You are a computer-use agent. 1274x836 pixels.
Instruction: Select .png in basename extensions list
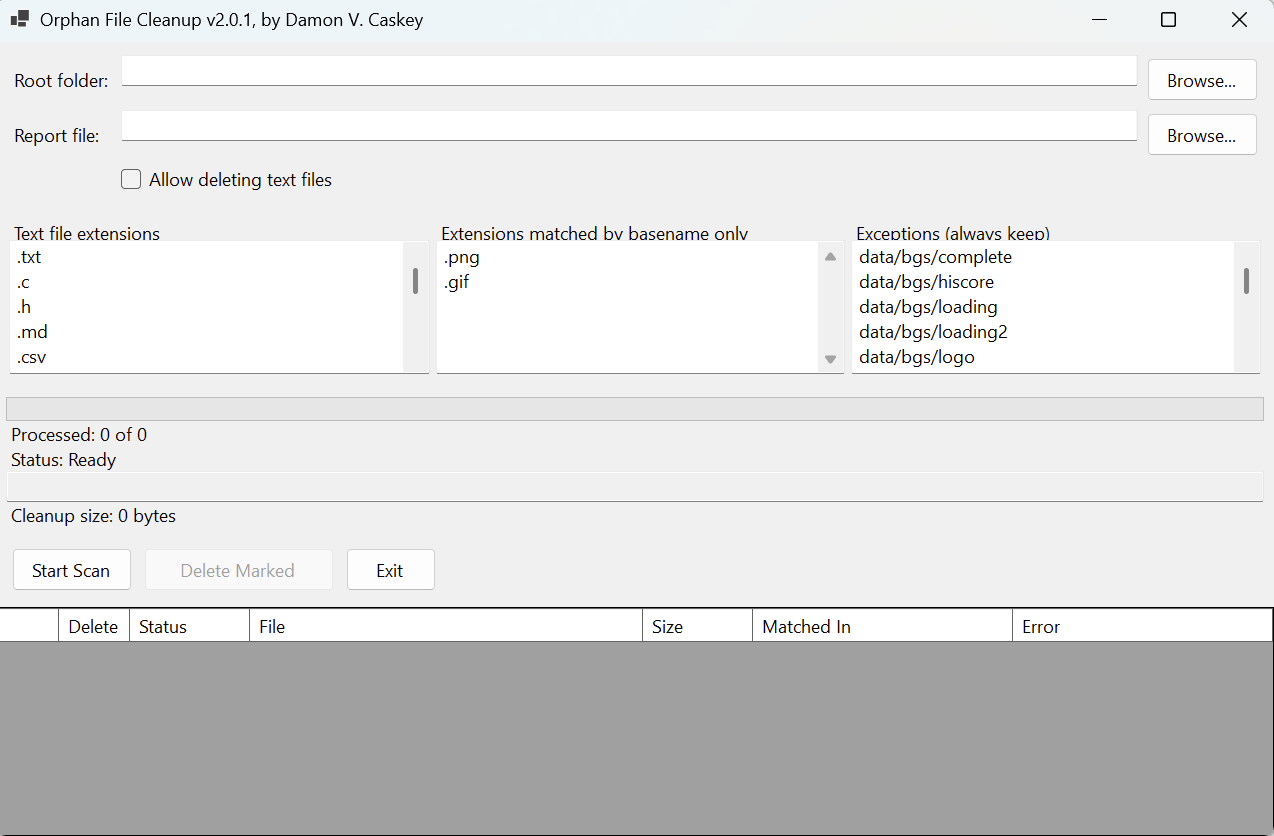462,258
